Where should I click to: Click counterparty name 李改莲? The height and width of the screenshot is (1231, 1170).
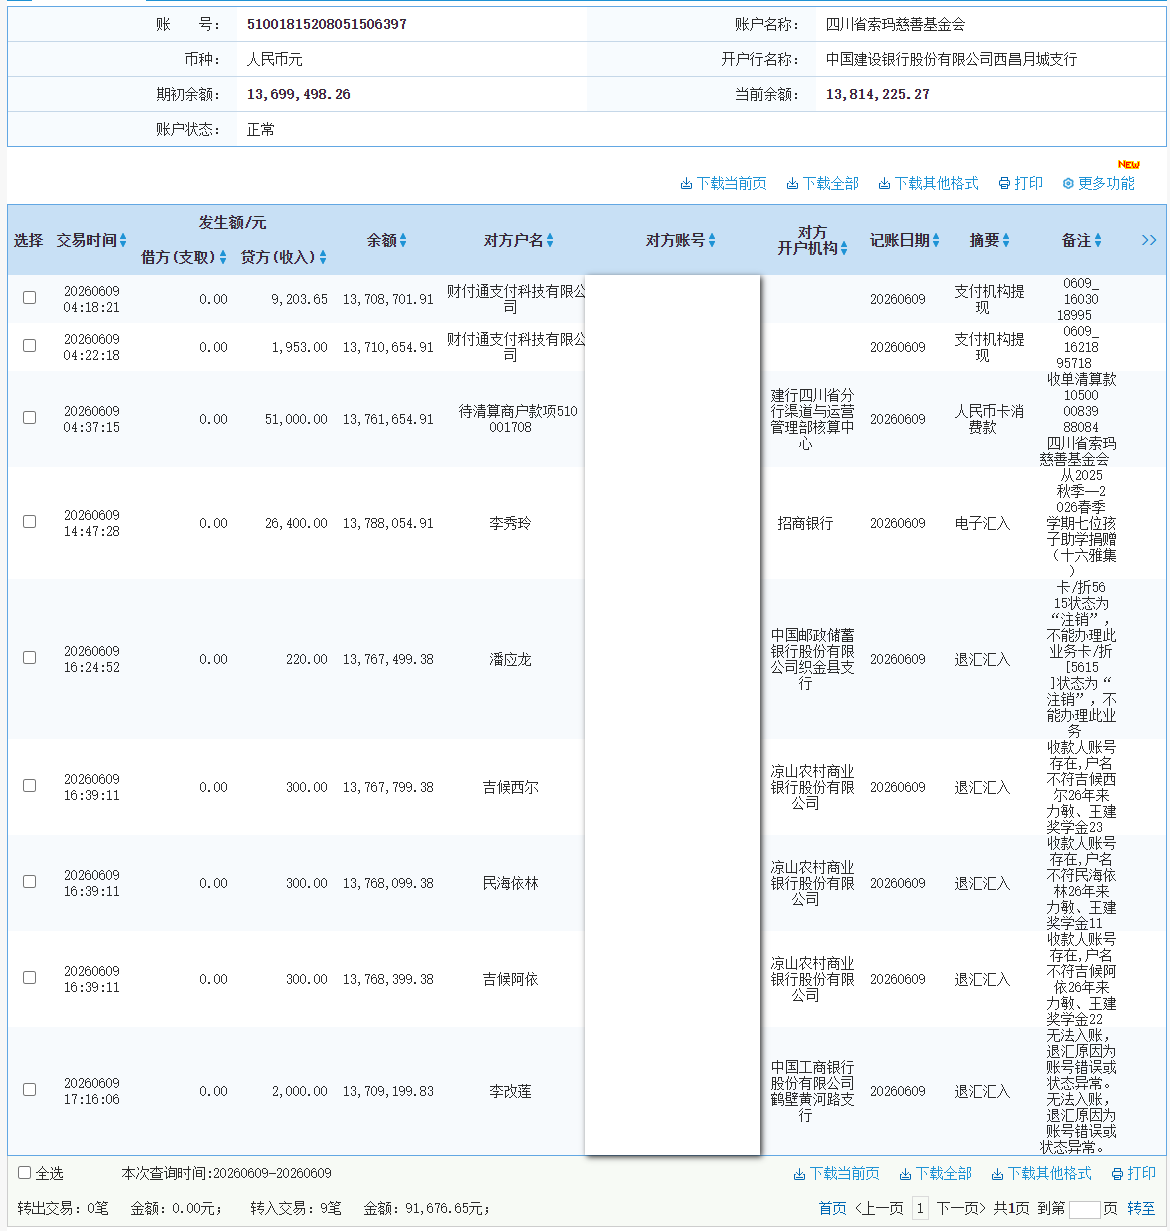point(510,1091)
